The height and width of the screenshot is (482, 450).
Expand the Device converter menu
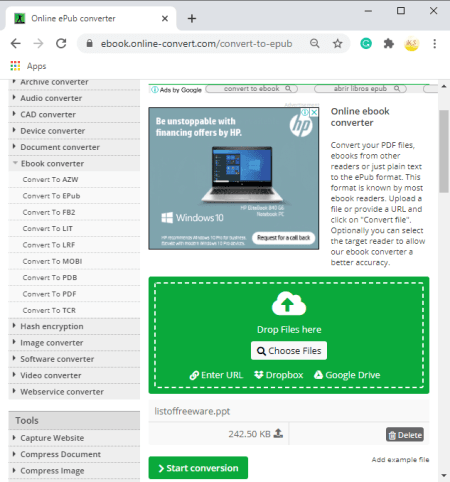click(74, 131)
